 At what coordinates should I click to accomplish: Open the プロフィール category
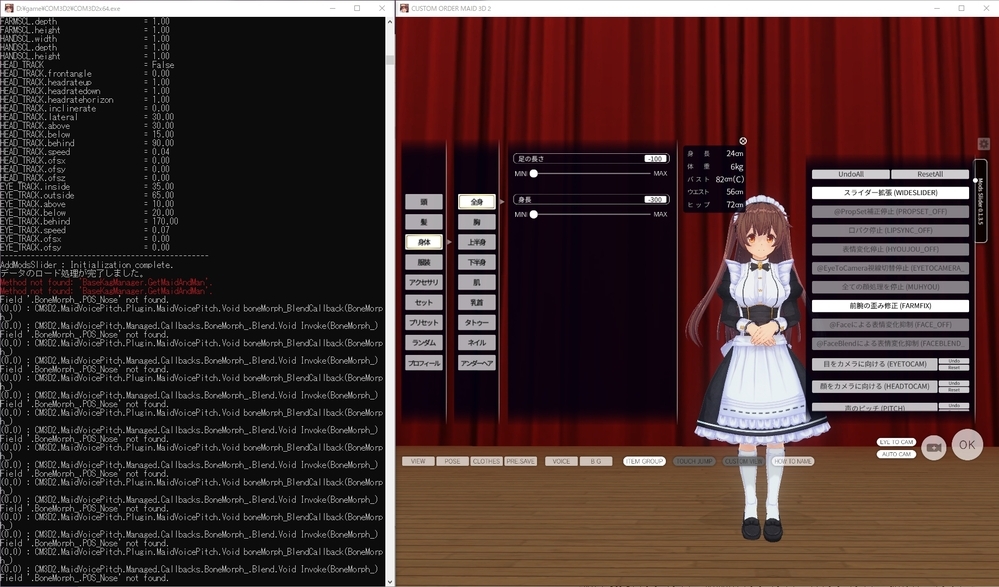424,363
